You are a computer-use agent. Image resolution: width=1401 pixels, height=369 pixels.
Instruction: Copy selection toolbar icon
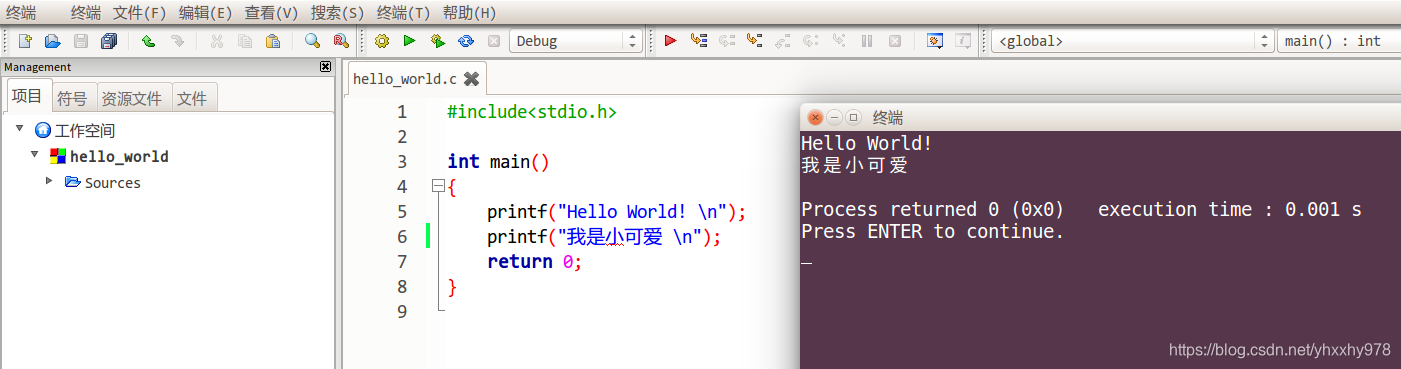pyautogui.click(x=244, y=41)
